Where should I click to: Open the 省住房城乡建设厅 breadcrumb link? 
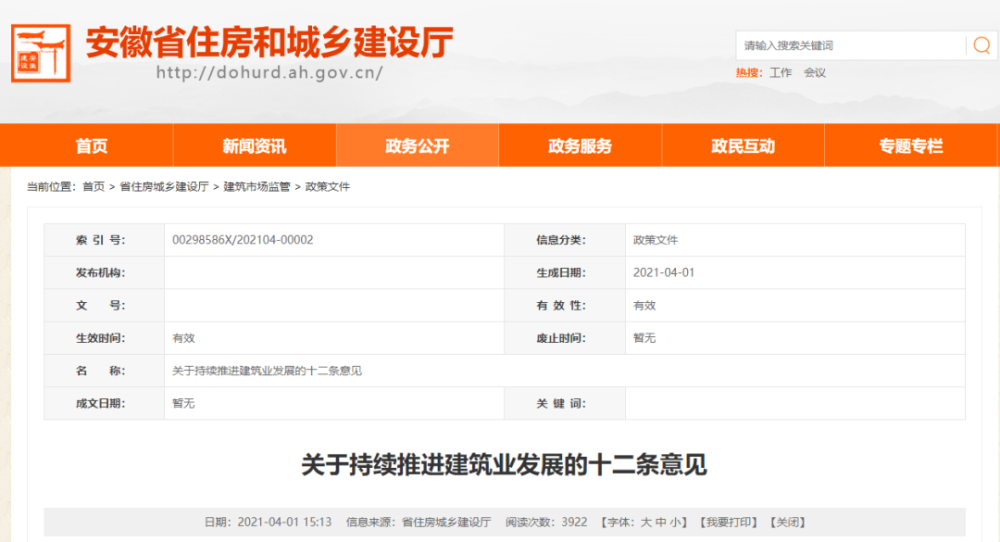165,186
